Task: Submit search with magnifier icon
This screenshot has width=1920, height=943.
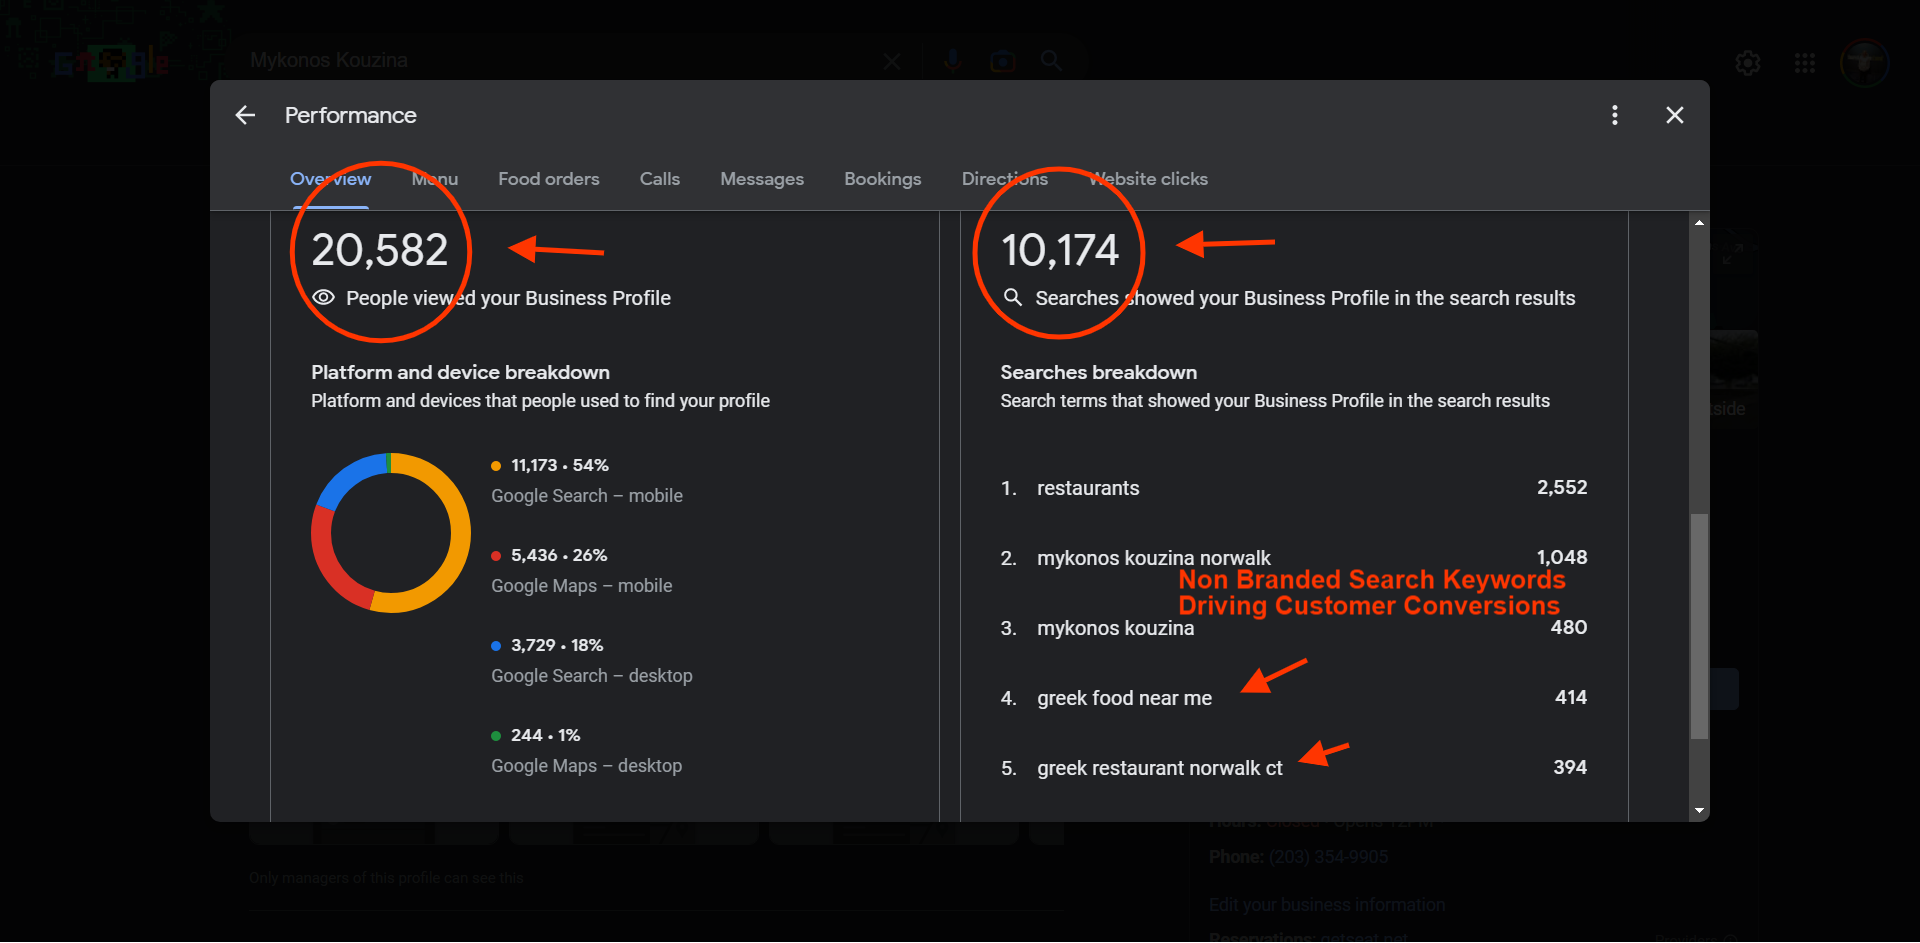Action: tap(1051, 61)
